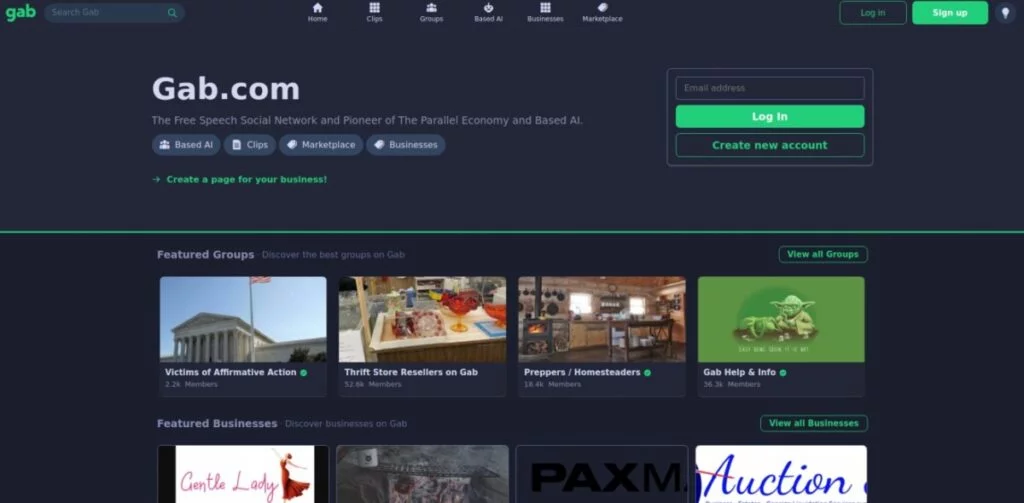Follow Create a page for your business link
Image resolution: width=1024 pixels, height=503 pixels.
247,179
